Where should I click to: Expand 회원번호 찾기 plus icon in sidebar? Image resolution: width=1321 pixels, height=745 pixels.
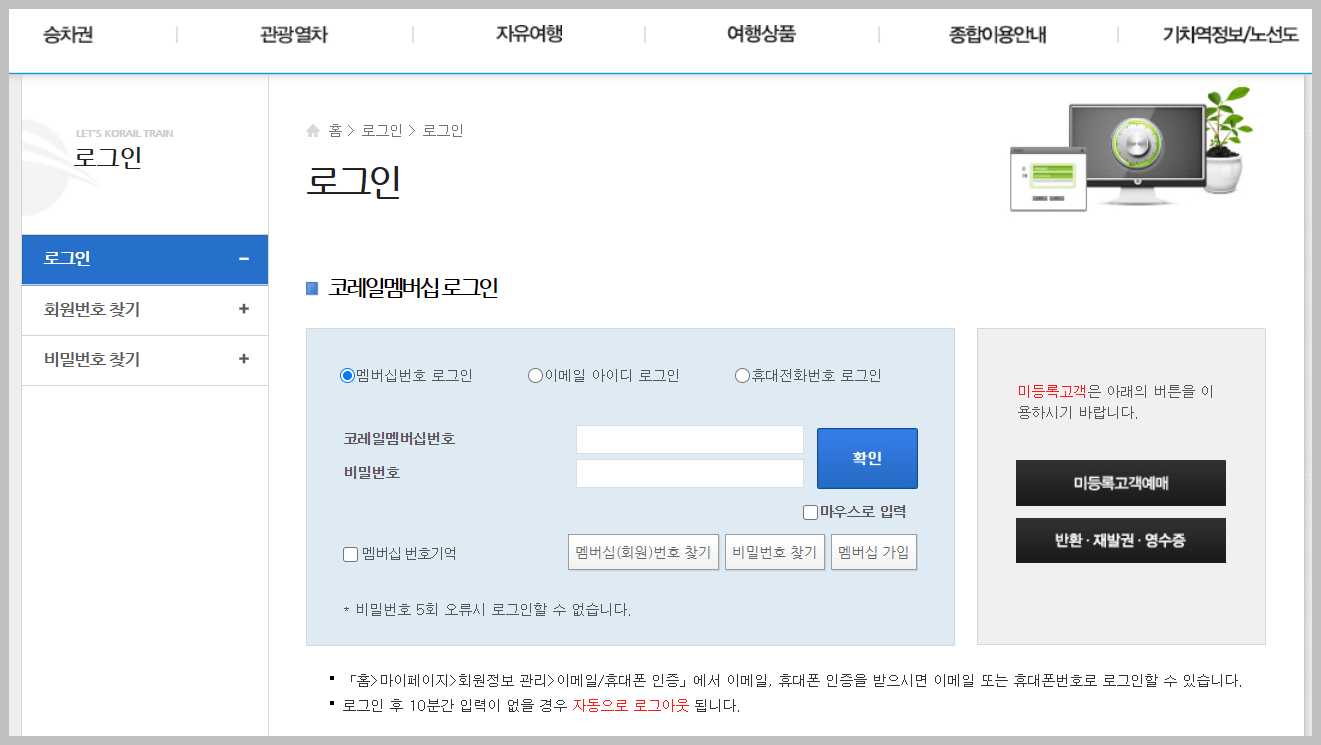point(244,309)
